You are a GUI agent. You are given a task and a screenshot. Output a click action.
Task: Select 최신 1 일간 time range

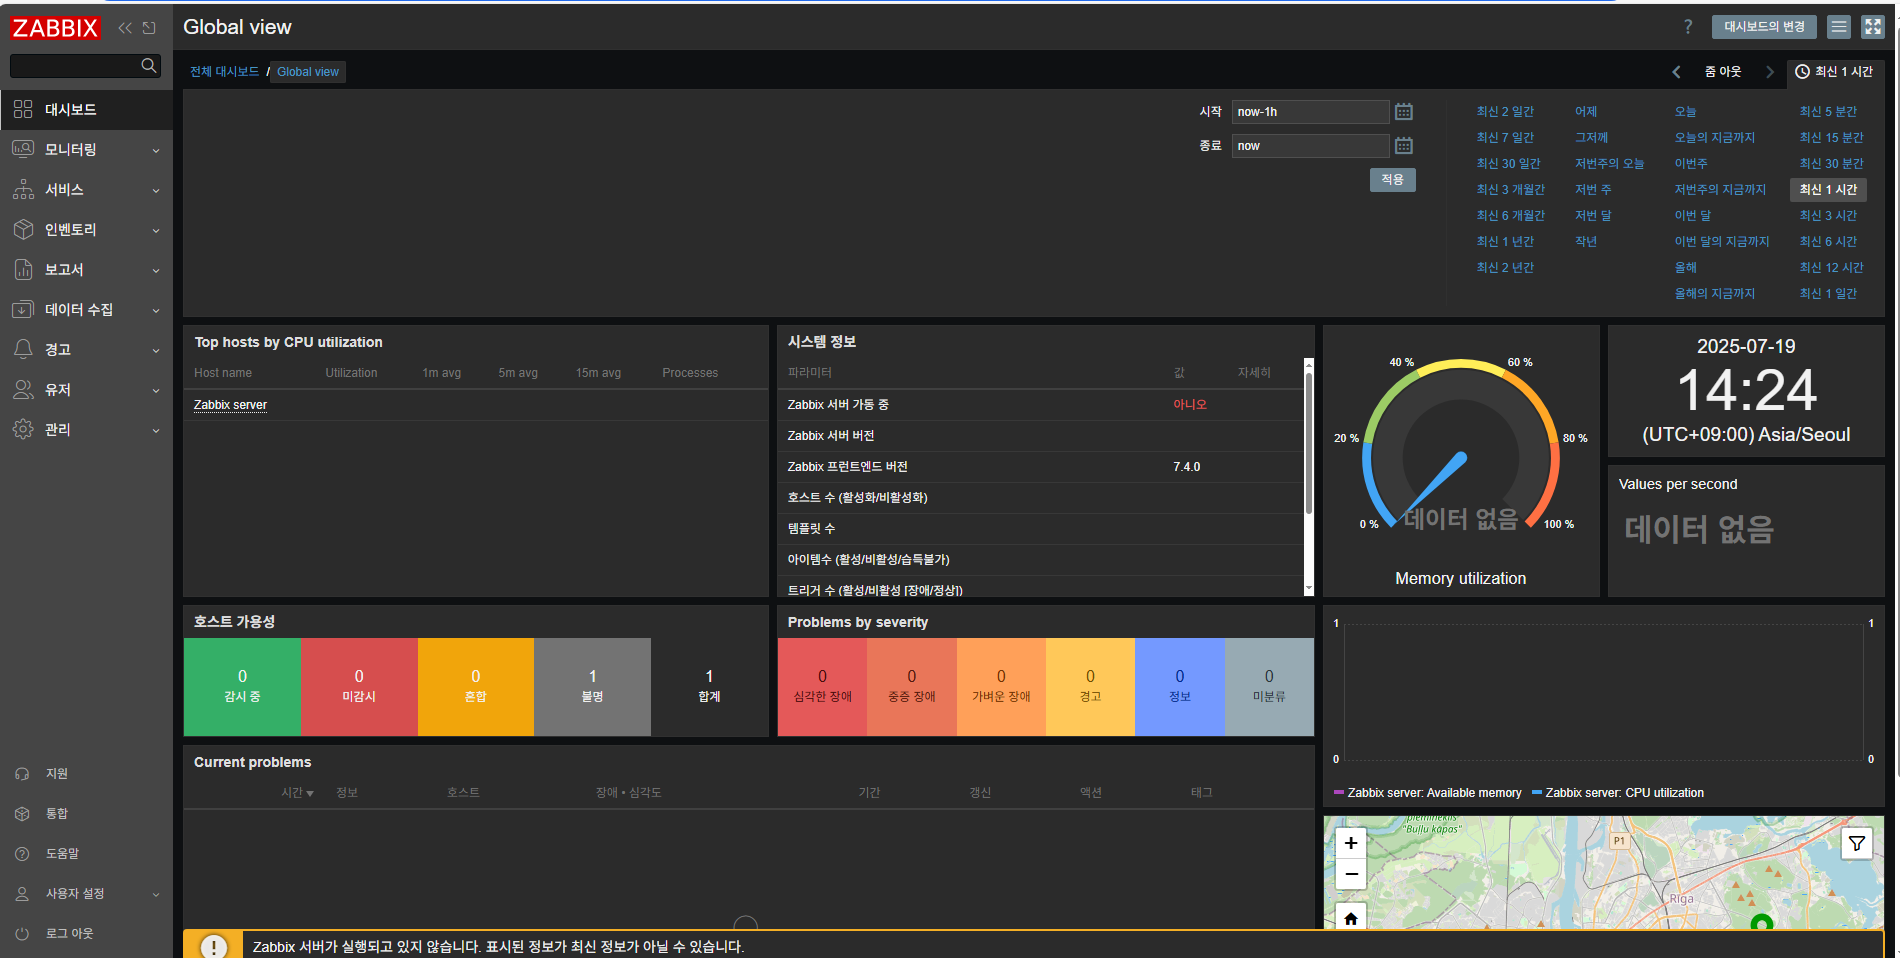[1828, 294]
